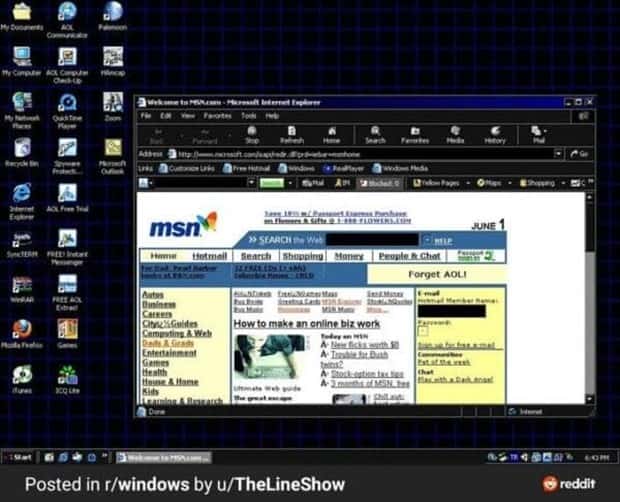
Task: Click the Start button on taskbar
Action: click(20, 457)
